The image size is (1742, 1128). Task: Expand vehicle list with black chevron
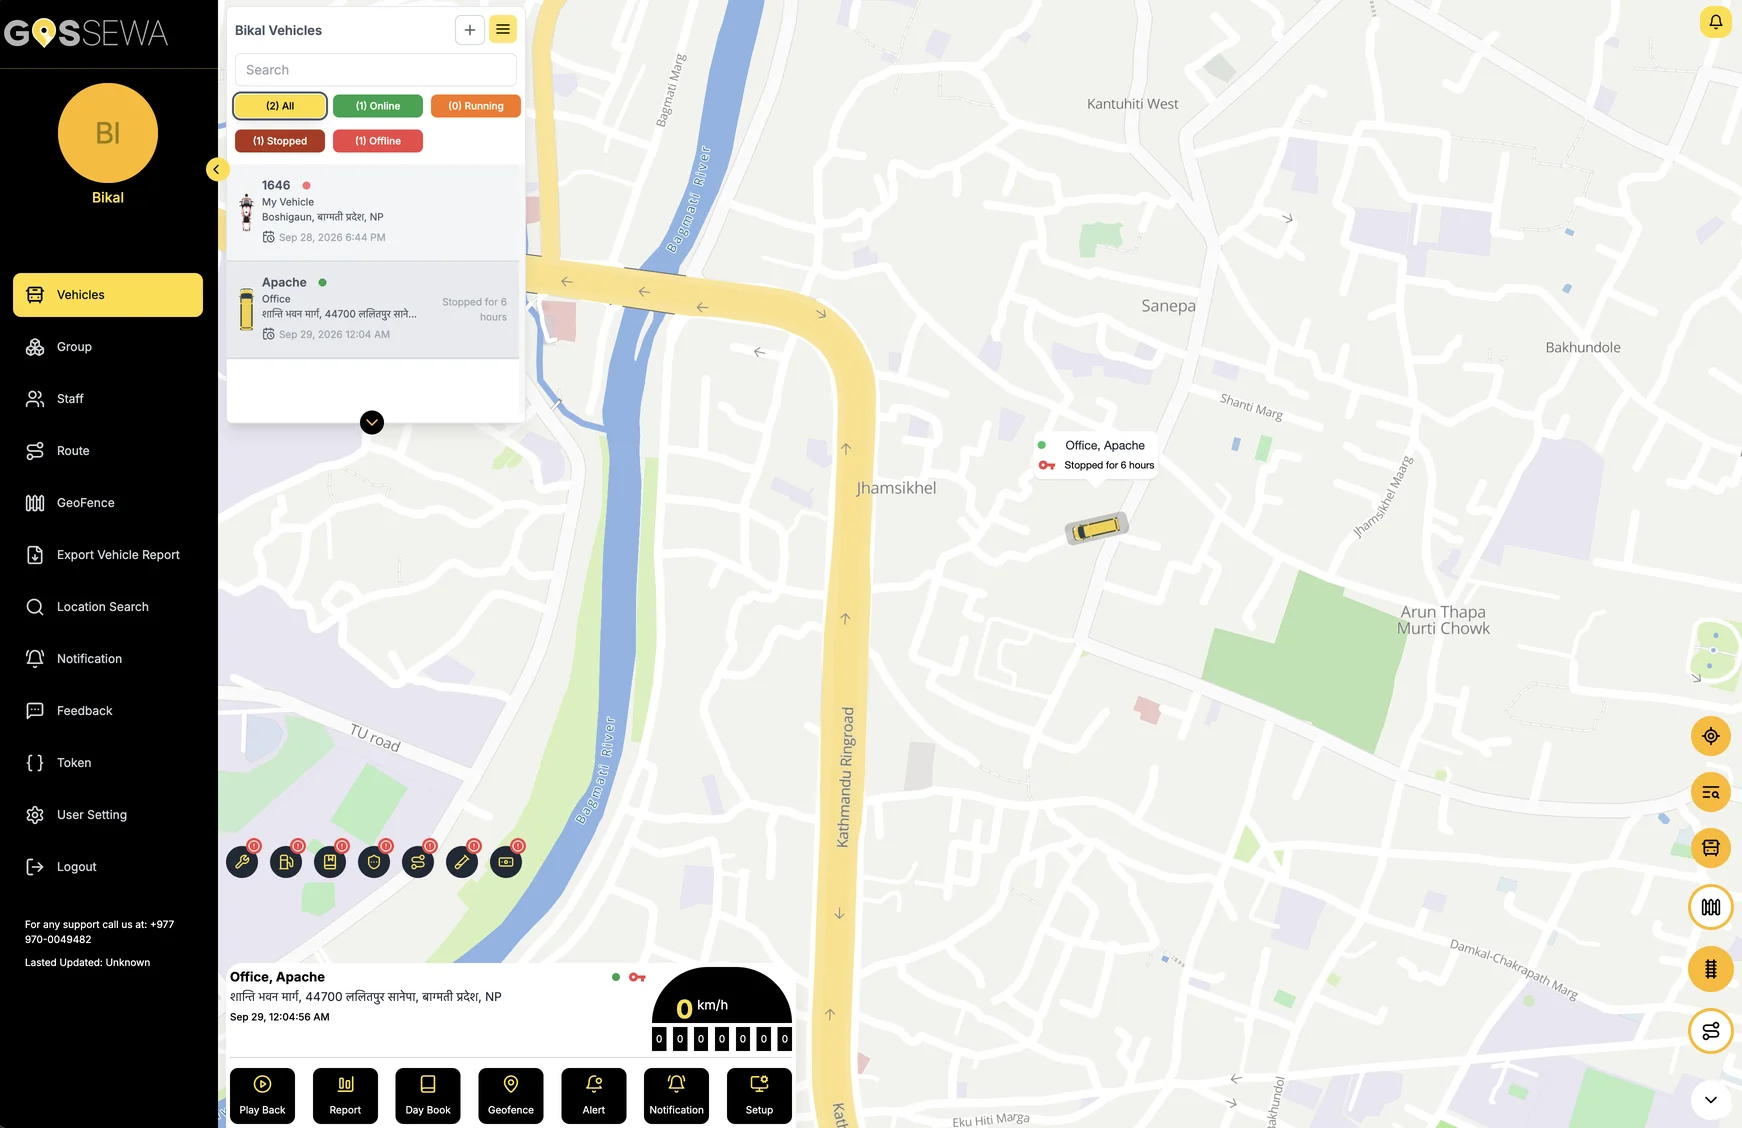tap(372, 422)
